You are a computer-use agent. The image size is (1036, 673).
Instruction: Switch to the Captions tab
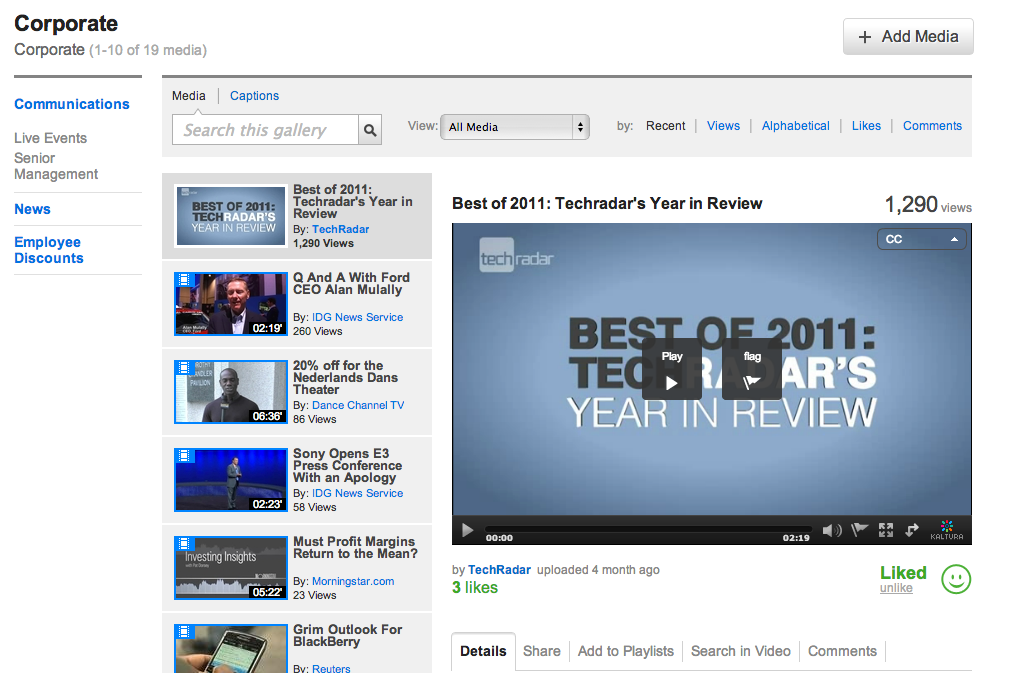point(254,96)
